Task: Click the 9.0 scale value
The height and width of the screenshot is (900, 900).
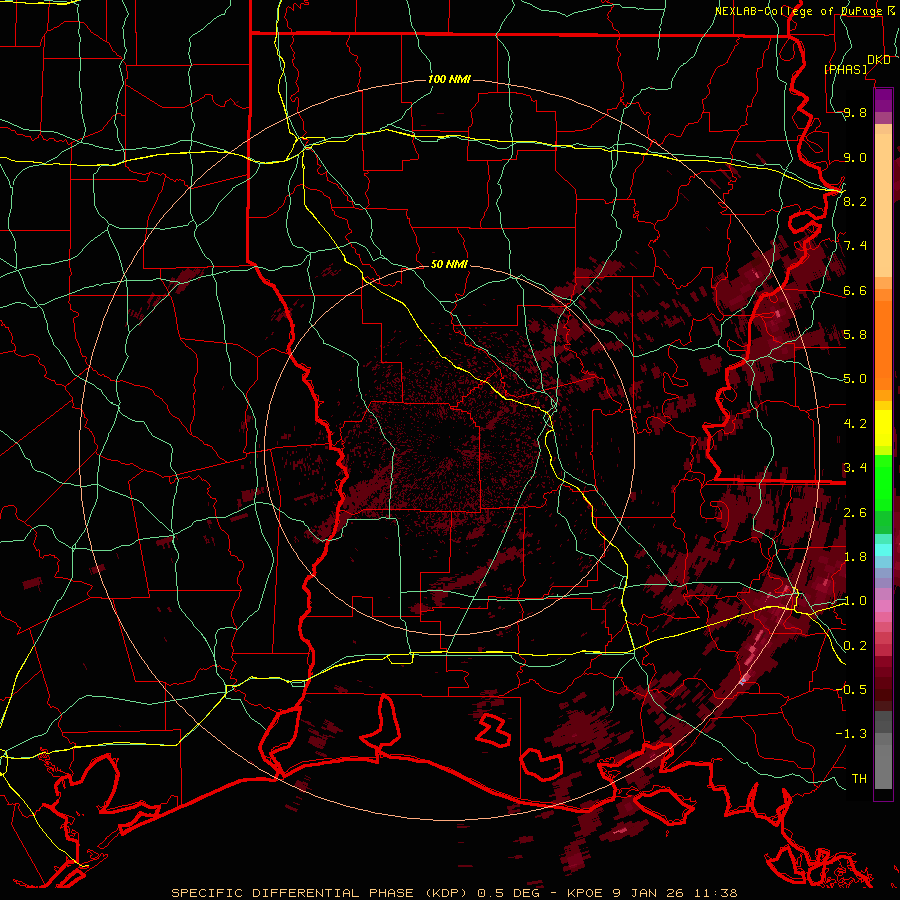Action: [x=855, y=157]
